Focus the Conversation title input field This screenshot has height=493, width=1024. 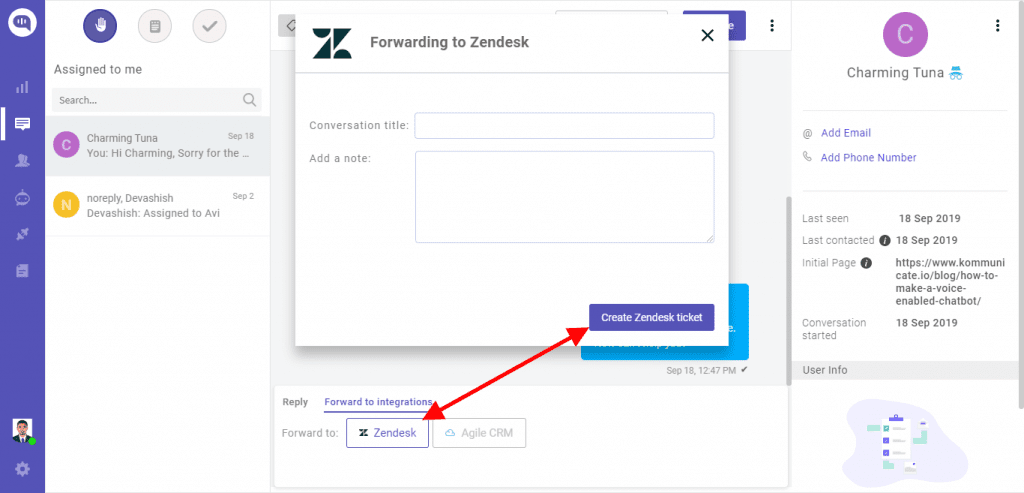[564, 125]
